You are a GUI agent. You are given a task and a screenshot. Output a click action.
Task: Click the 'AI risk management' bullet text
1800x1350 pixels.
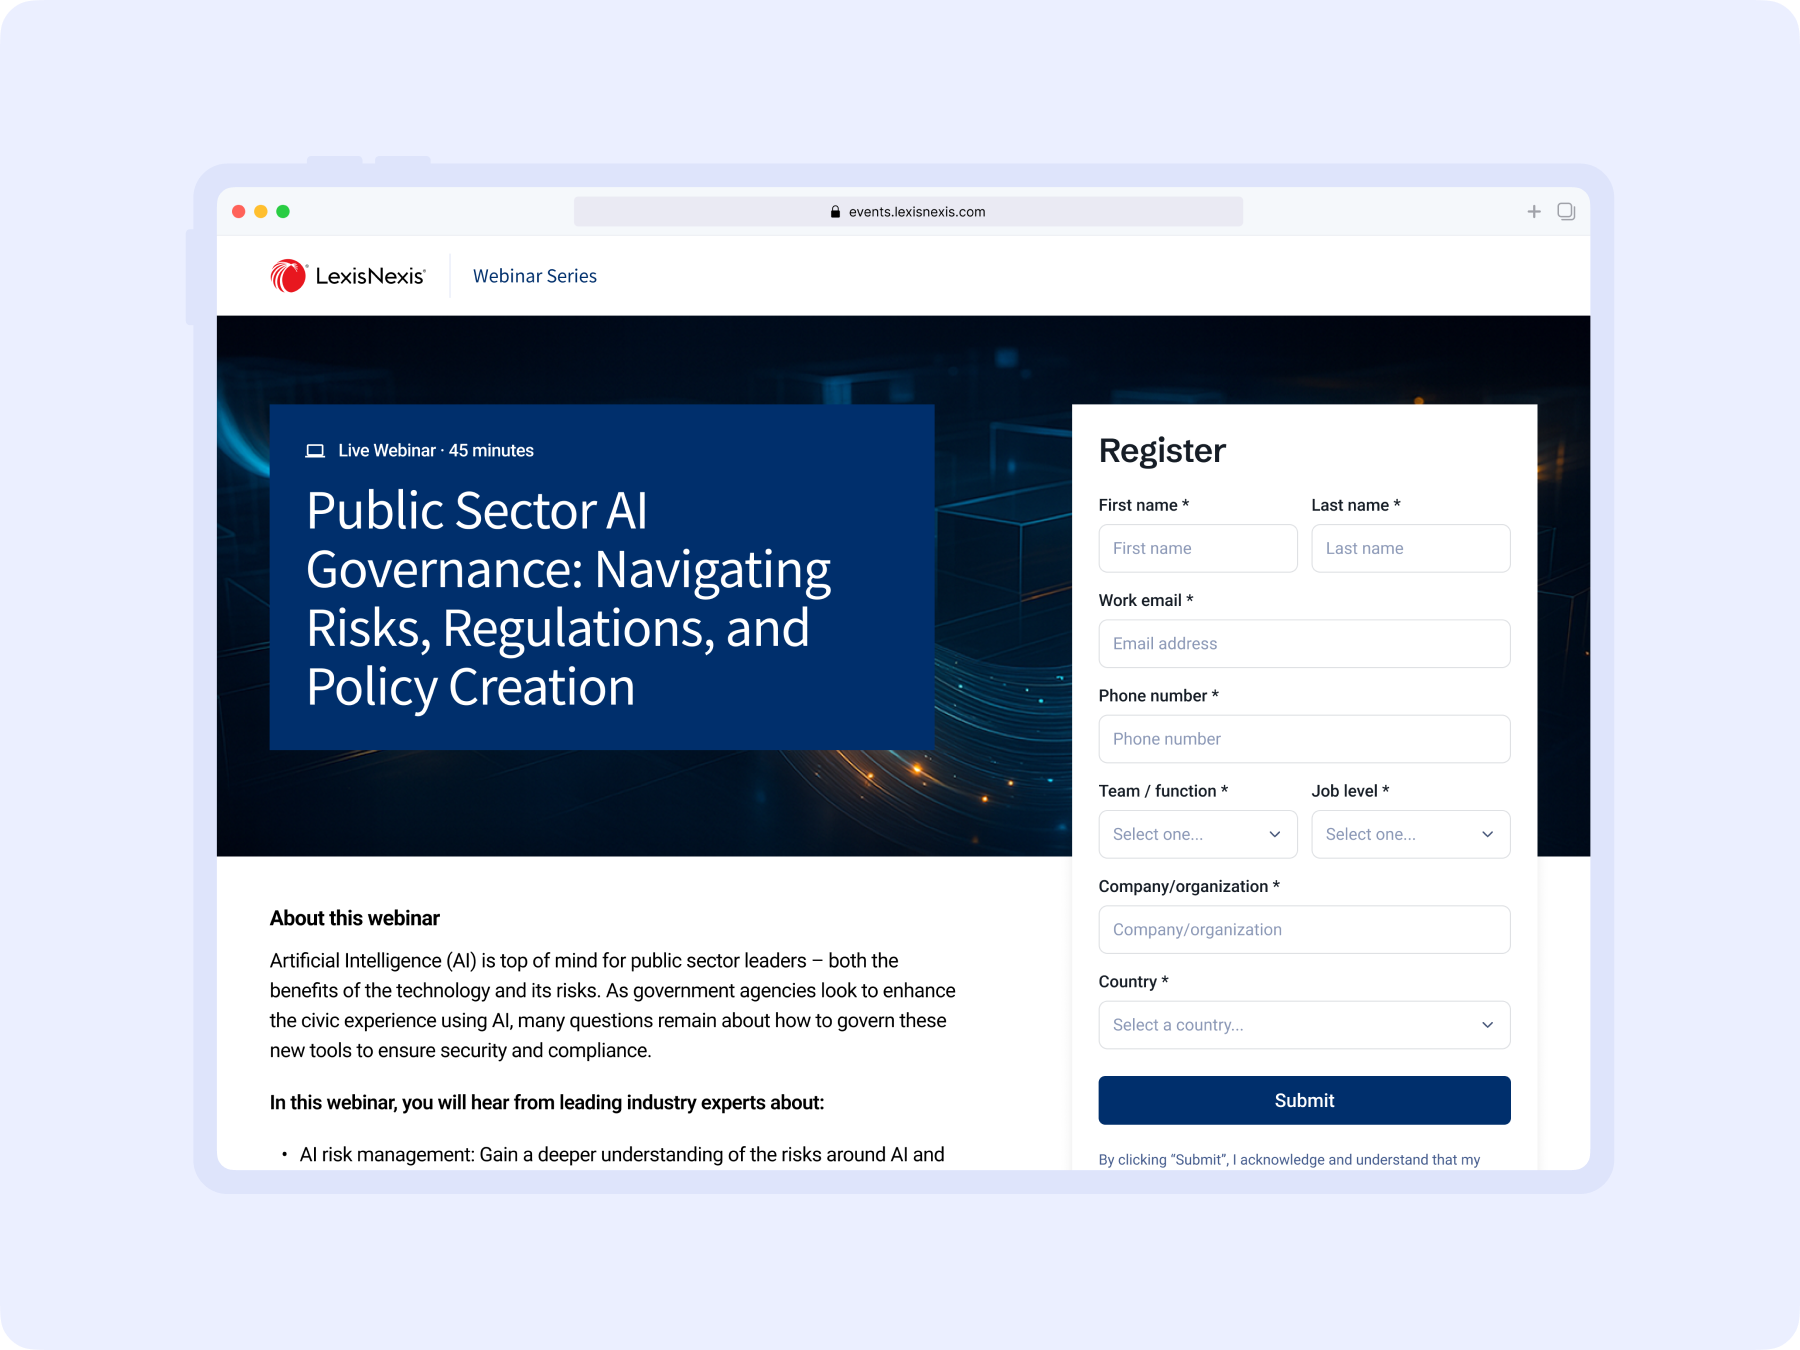tap(622, 1155)
